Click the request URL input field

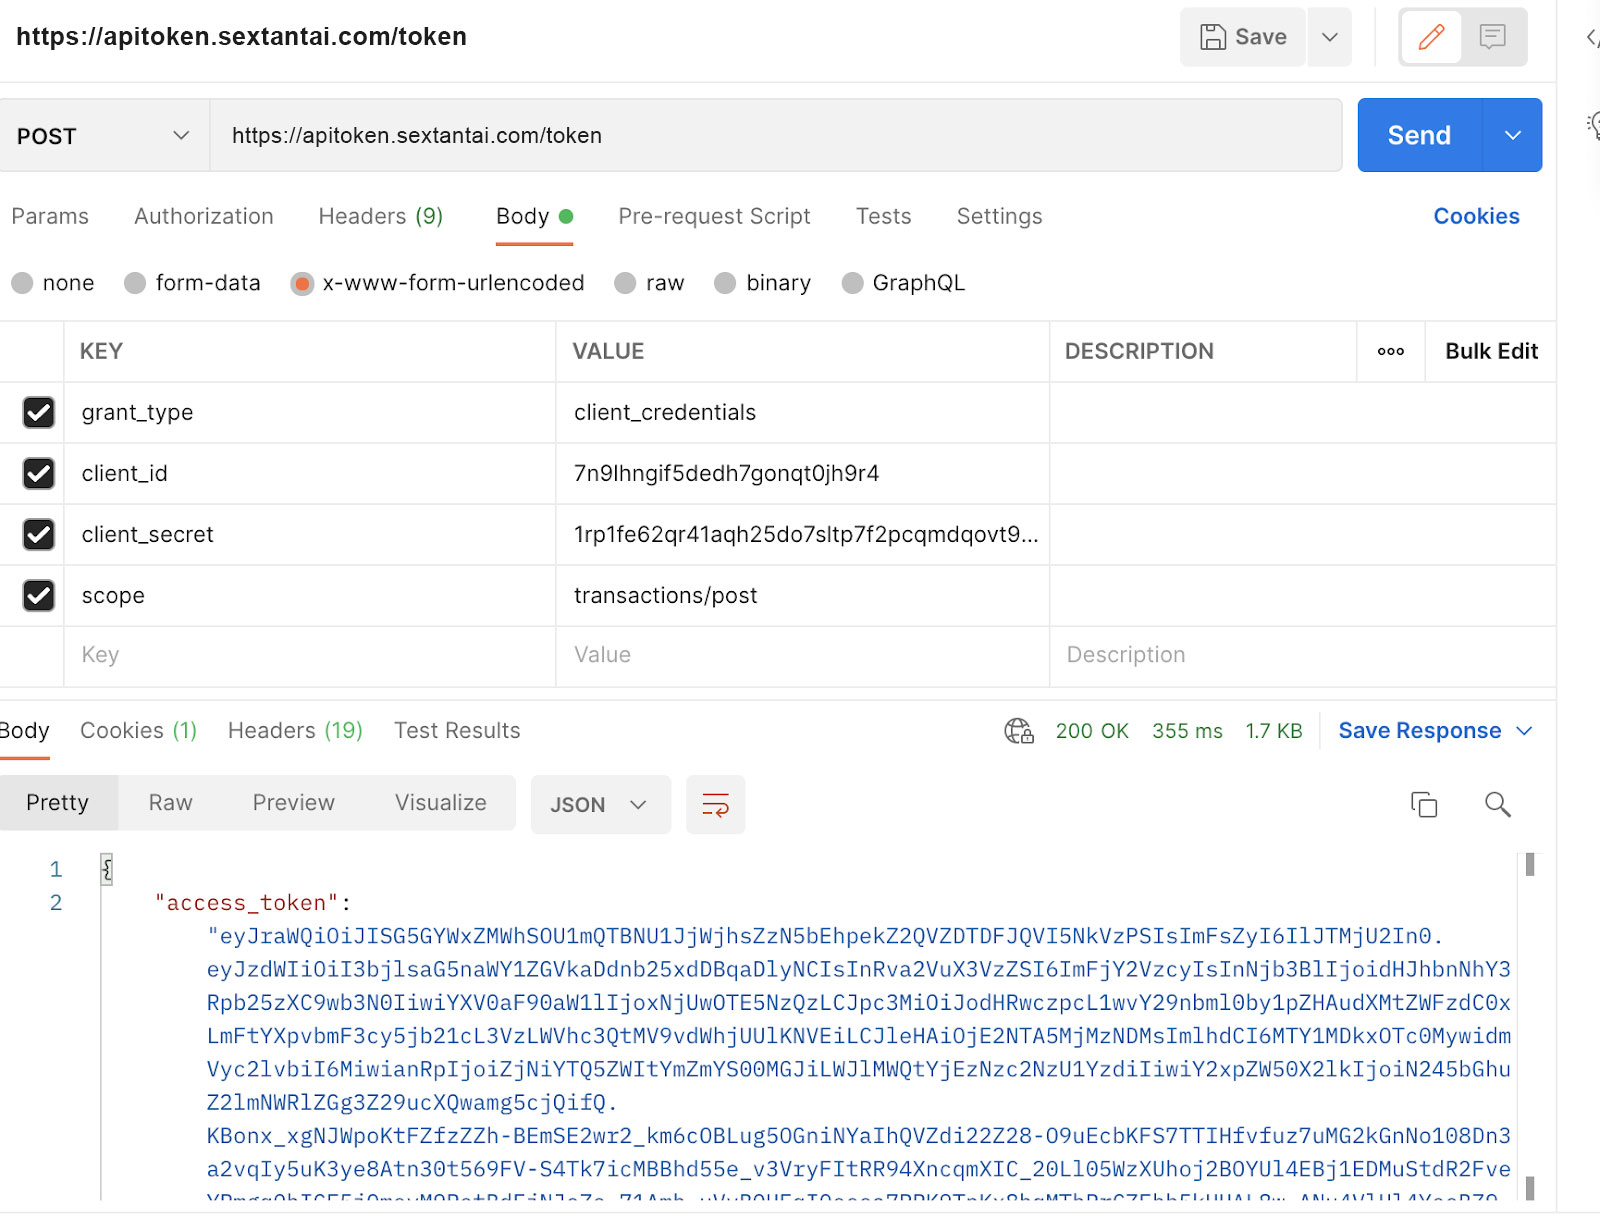(775, 136)
